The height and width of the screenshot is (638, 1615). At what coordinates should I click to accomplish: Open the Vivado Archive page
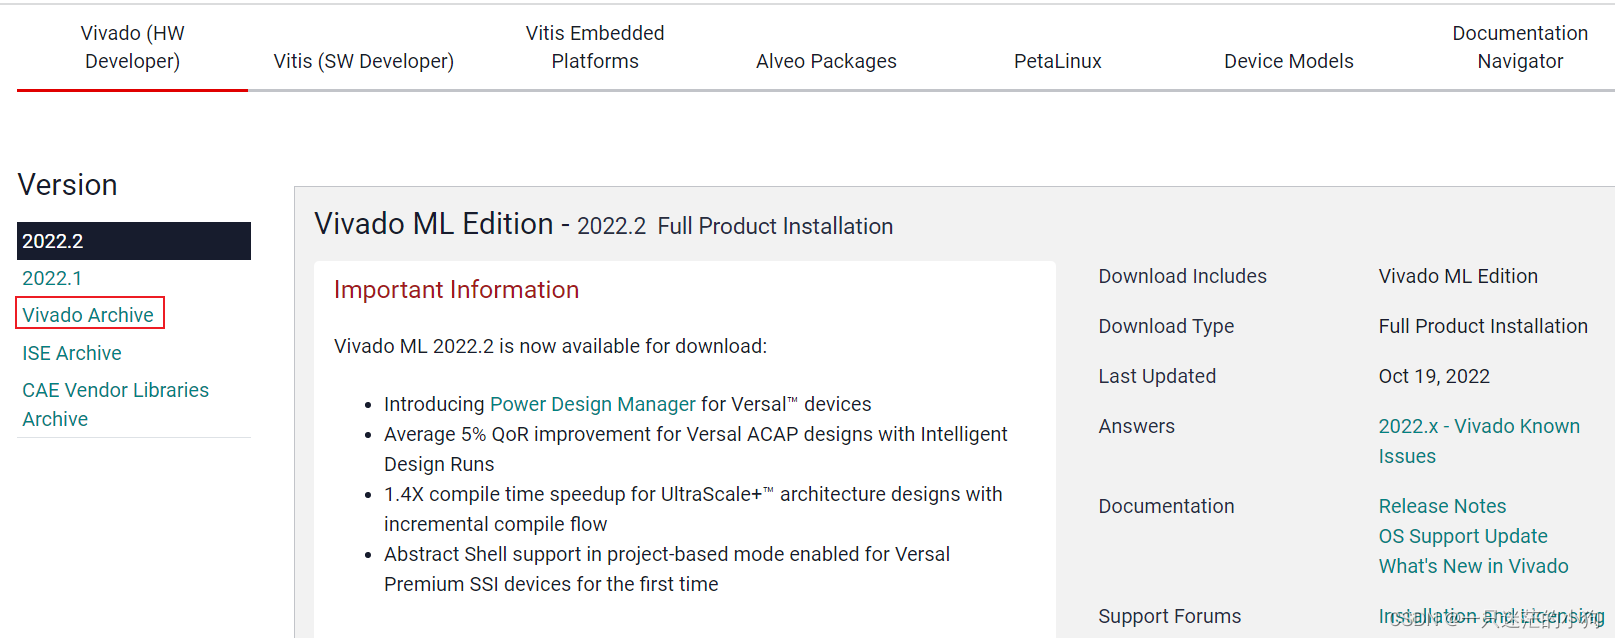pyautogui.click(x=89, y=314)
